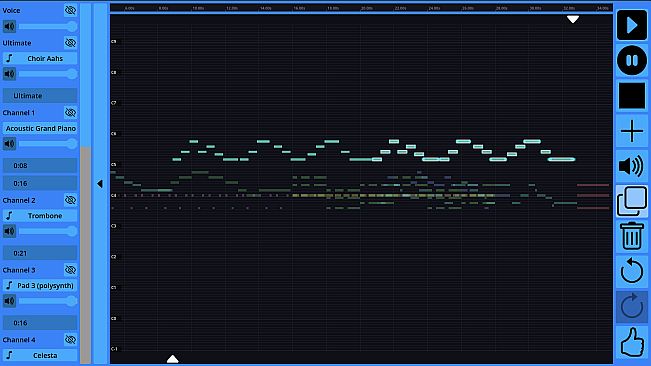
Task: Redo the last undone action
Action: point(631,306)
